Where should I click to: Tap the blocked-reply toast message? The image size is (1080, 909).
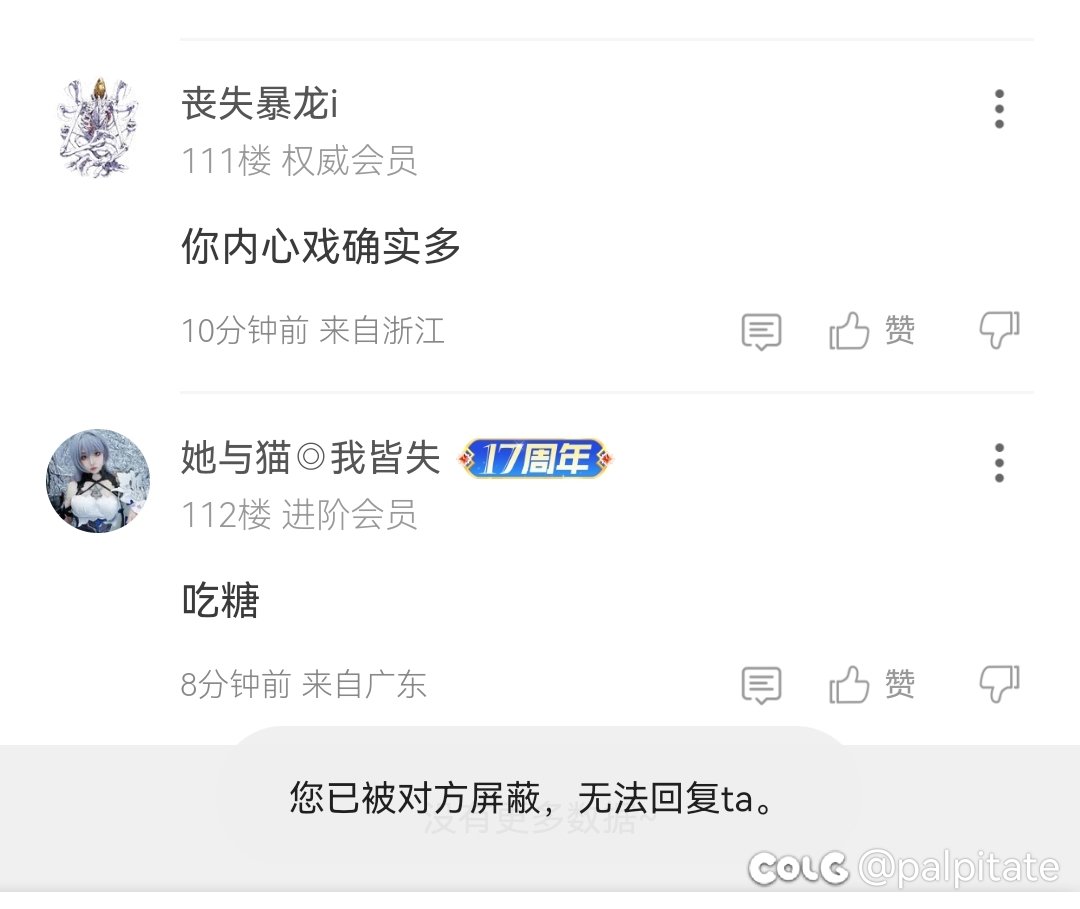pyautogui.click(x=532, y=799)
